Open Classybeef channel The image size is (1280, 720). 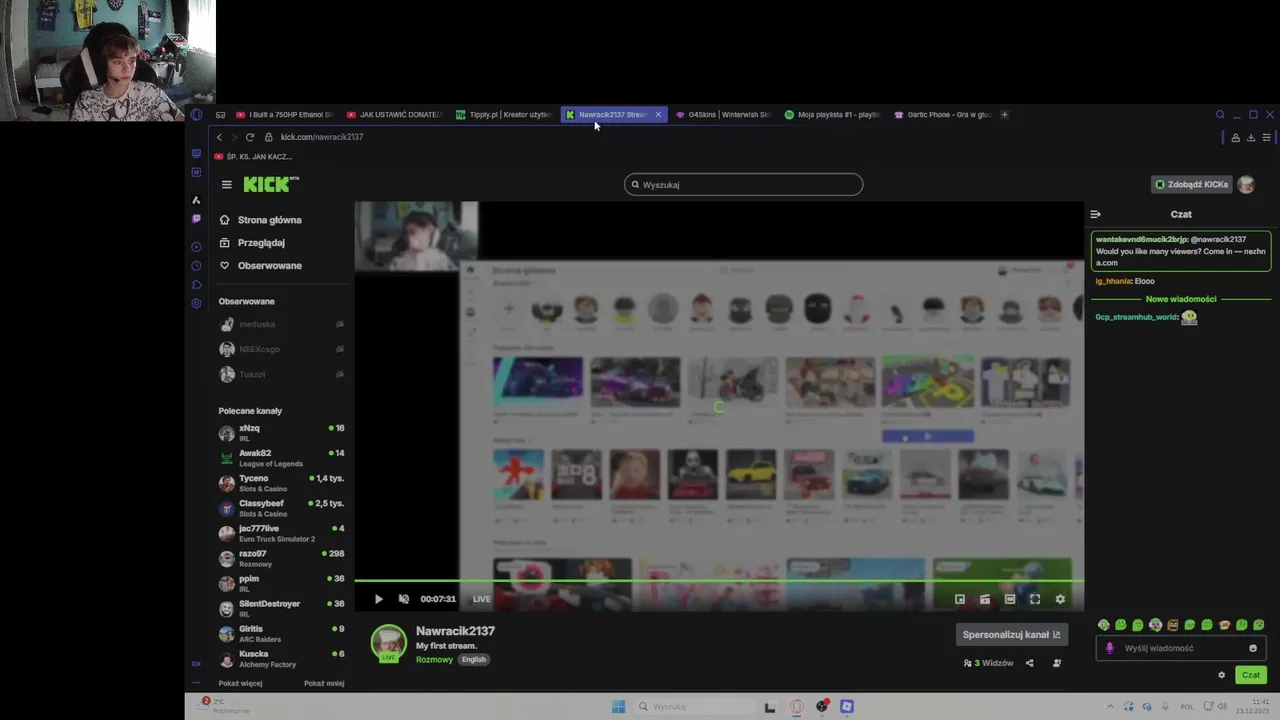282,508
